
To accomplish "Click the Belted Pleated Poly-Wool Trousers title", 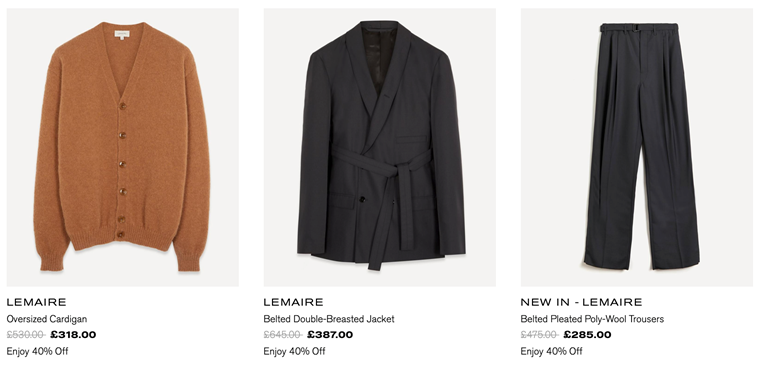I will pos(592,319).
